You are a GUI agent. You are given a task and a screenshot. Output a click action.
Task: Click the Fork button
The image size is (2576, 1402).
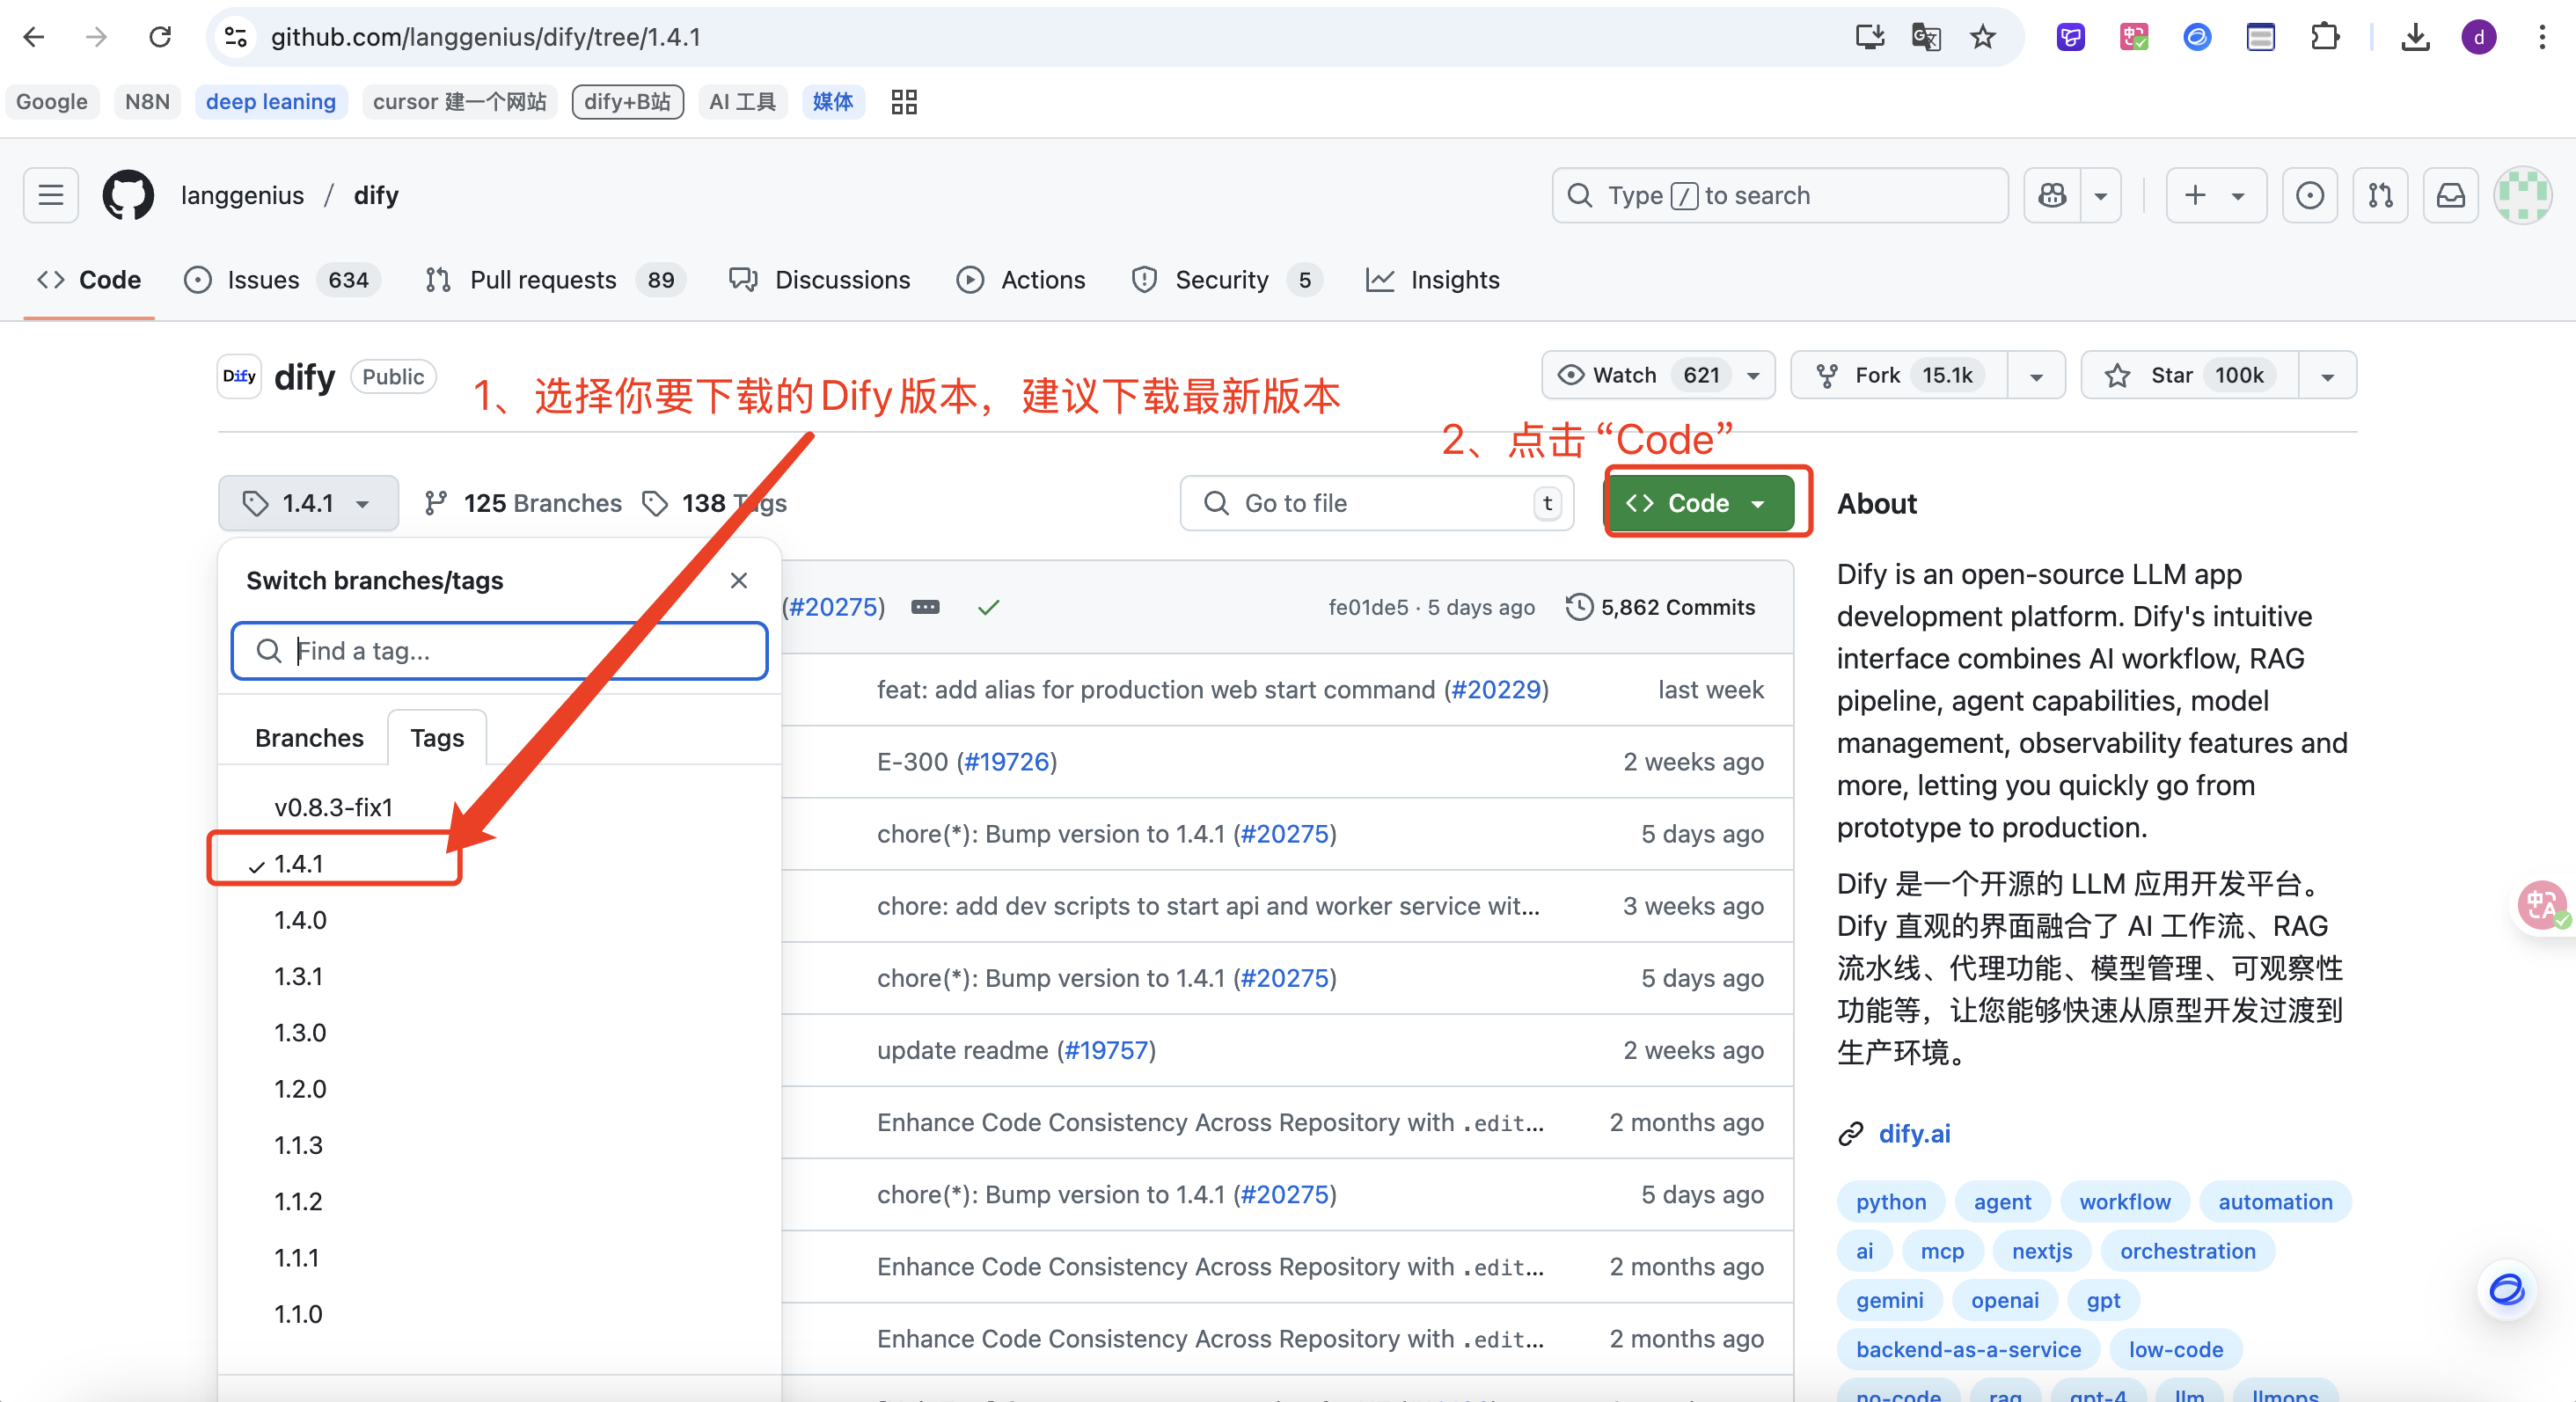pos(1899,376)
